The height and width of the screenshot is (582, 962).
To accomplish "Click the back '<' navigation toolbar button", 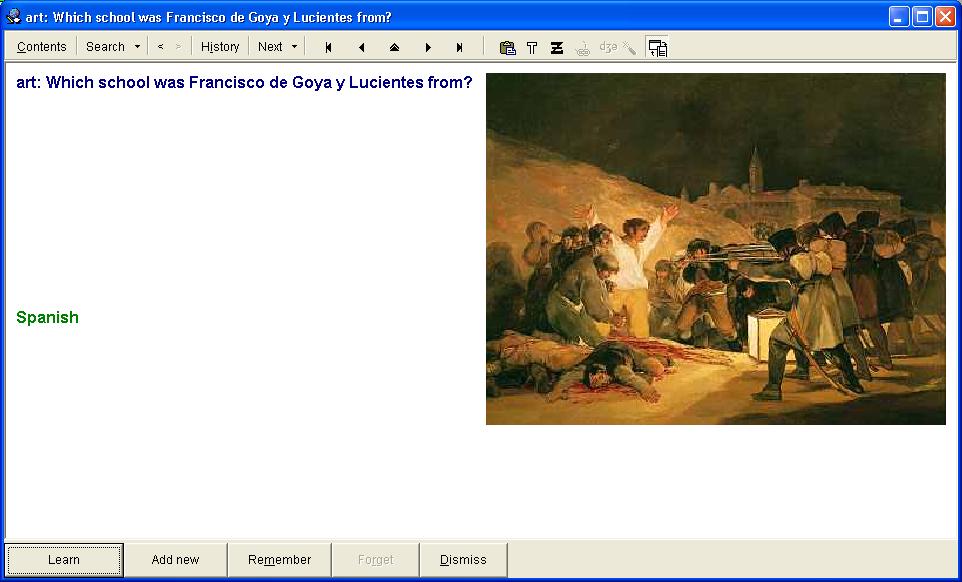I will point(161,47).
